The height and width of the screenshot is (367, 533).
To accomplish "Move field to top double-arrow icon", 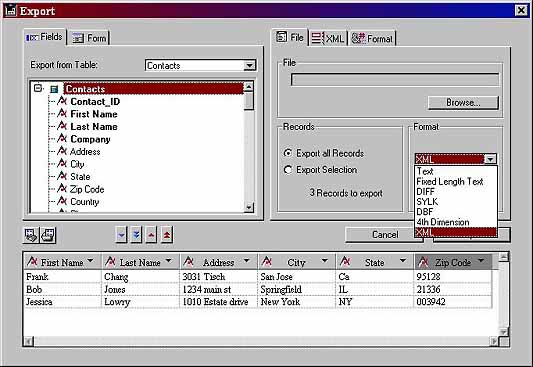I will pyautogui.click(x=167, y=235).
